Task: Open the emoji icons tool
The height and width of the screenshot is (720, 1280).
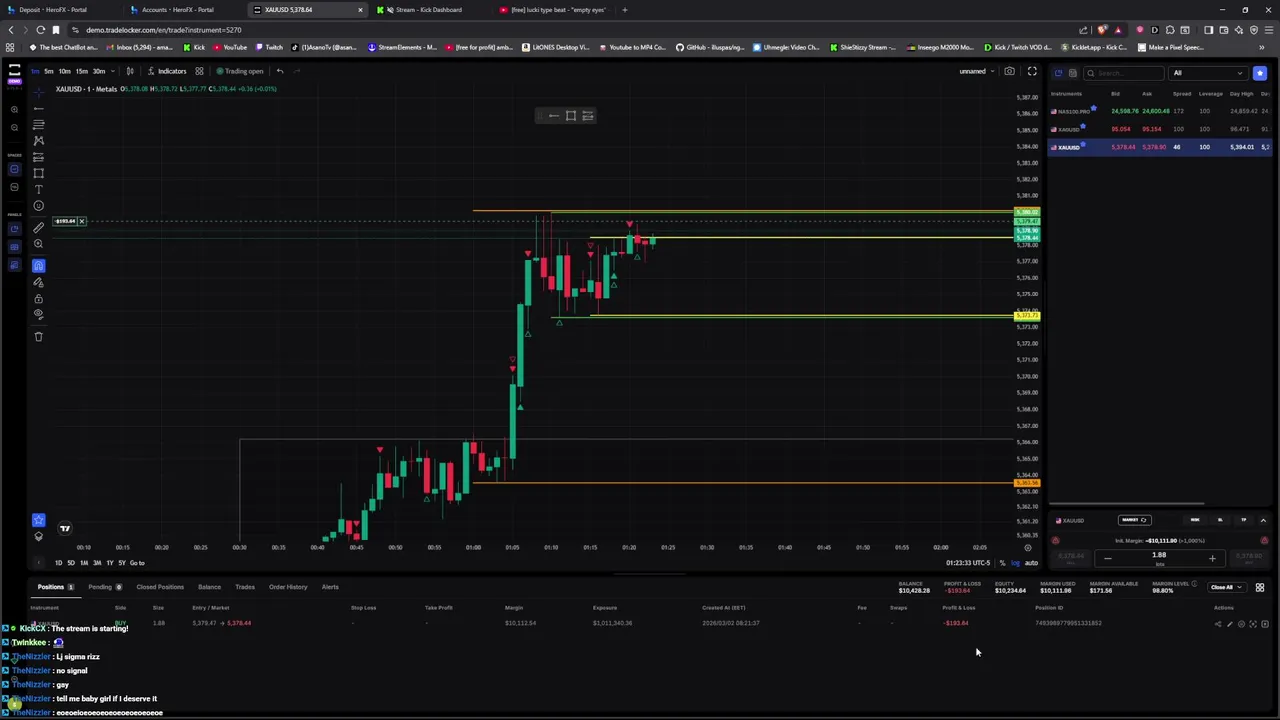Action: click(x=39, y=206)
